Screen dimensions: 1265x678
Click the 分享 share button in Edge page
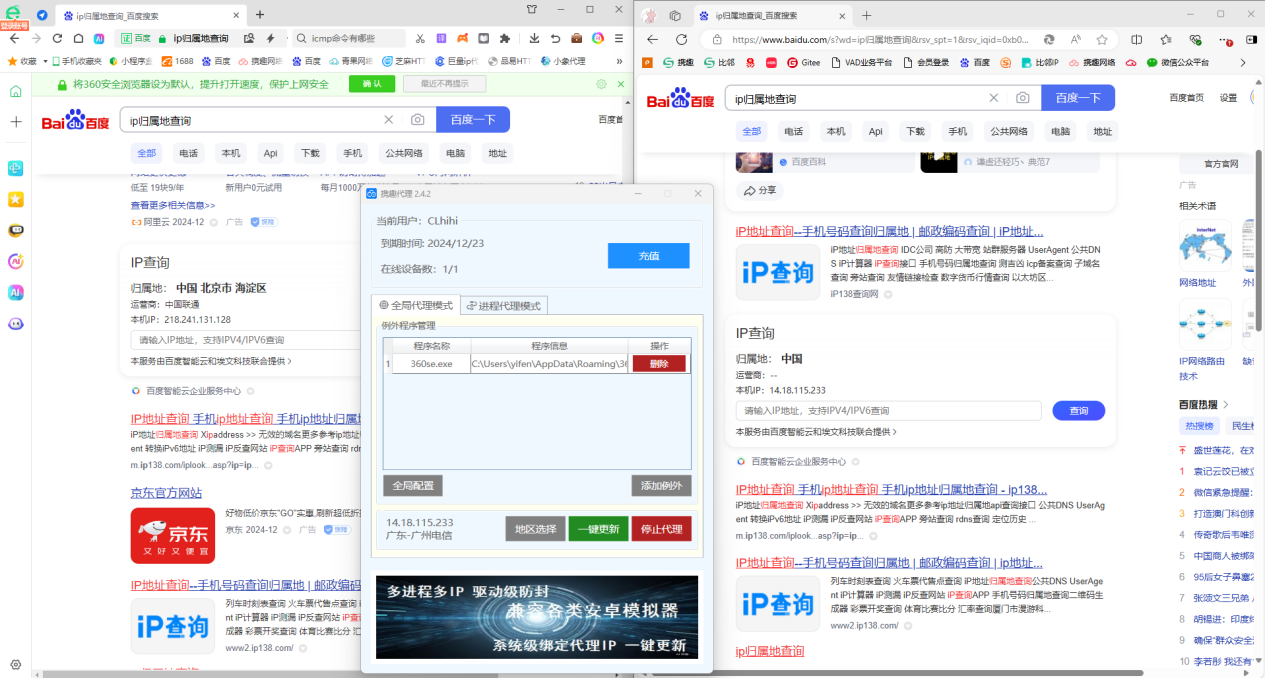(759, 190)
